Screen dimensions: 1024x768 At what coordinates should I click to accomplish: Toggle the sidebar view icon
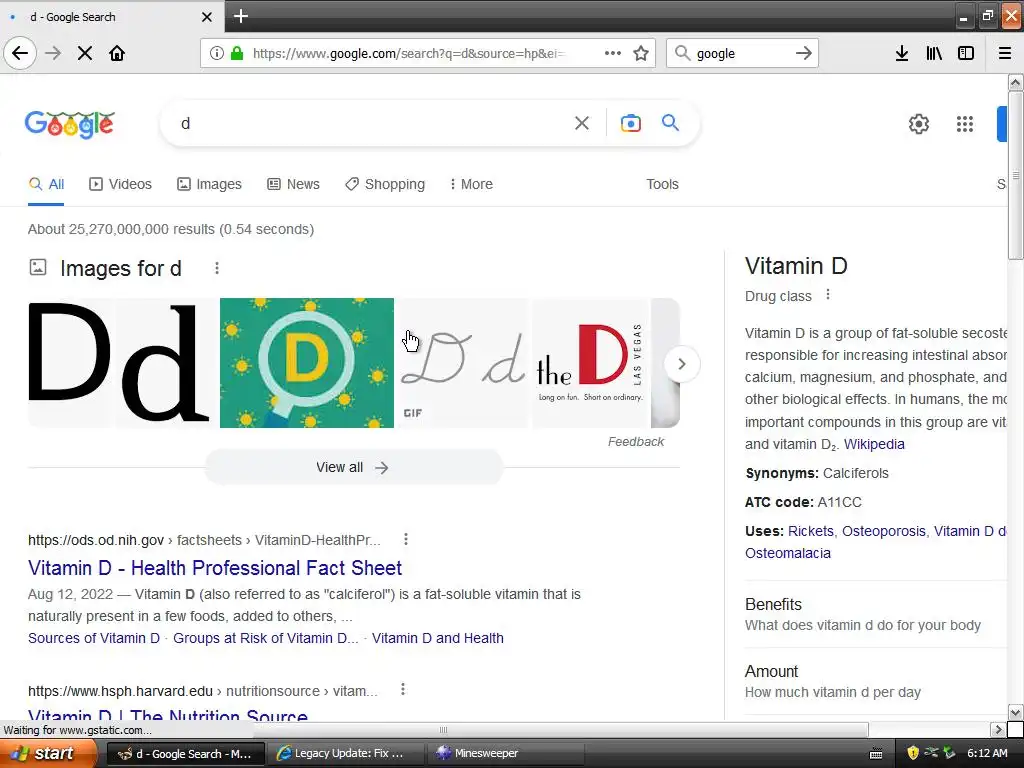966,53
